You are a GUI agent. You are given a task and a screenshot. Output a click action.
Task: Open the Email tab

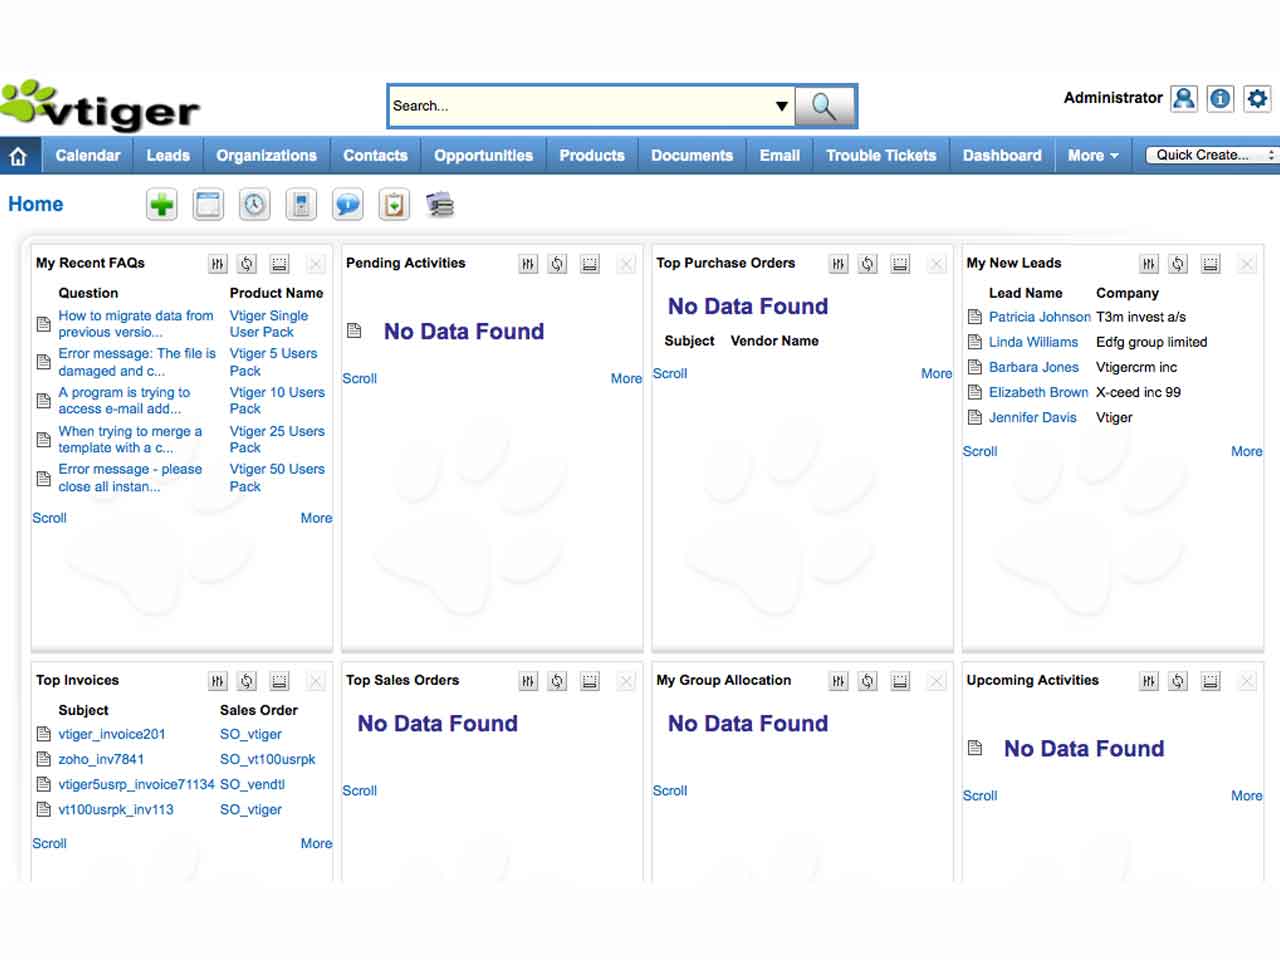pyautogui.click(x=779, y=156)
